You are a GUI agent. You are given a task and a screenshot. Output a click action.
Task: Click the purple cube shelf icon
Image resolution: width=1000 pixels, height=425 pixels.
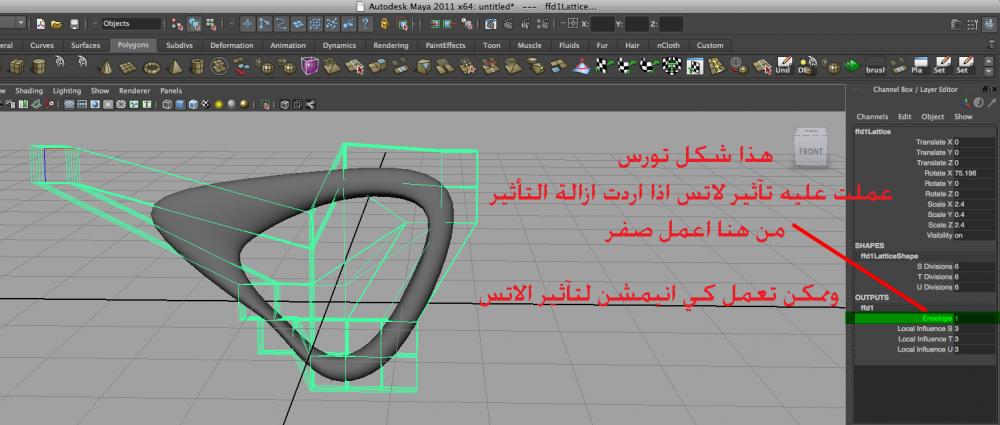(x=310, y=66)
